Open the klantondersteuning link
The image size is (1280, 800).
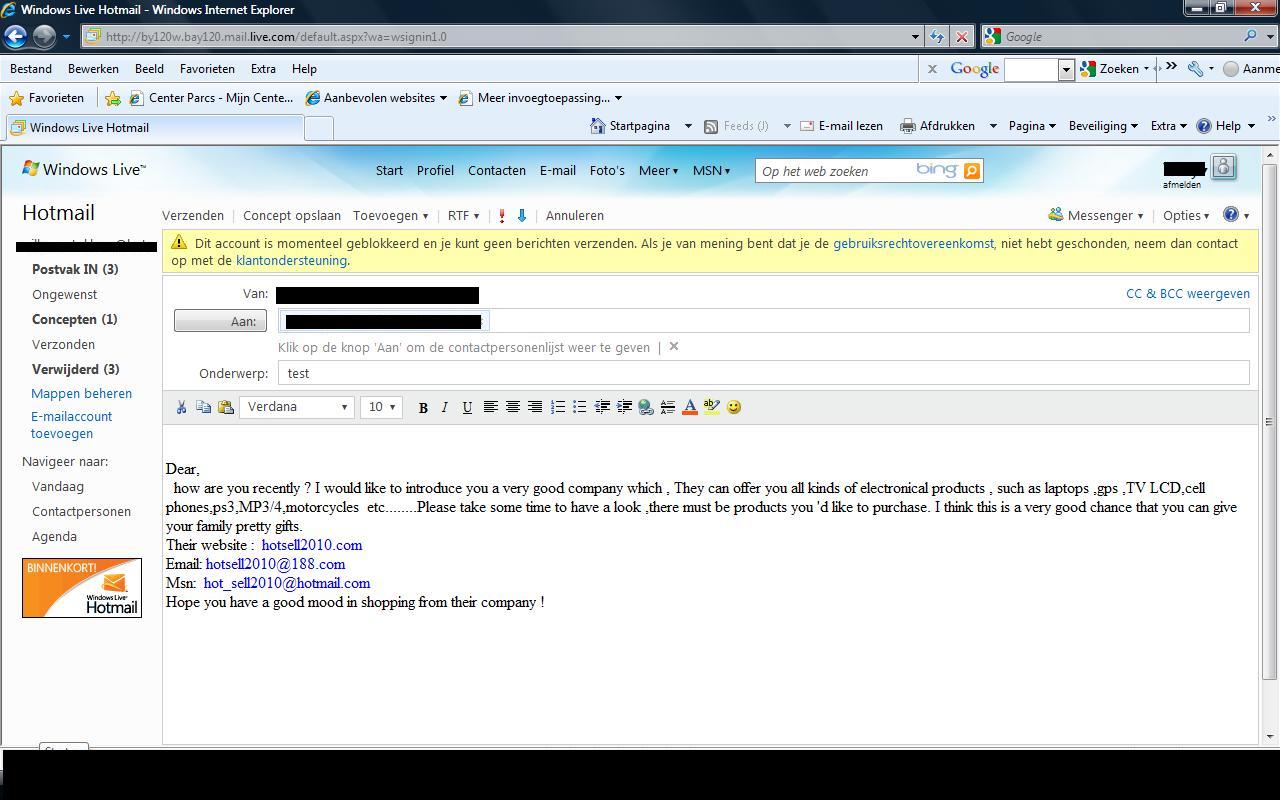(291, 260)
